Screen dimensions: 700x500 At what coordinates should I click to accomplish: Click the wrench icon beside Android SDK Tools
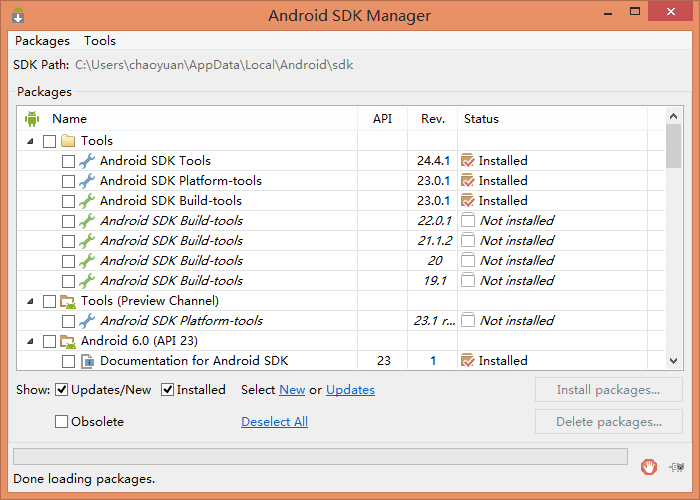(87, 161)
